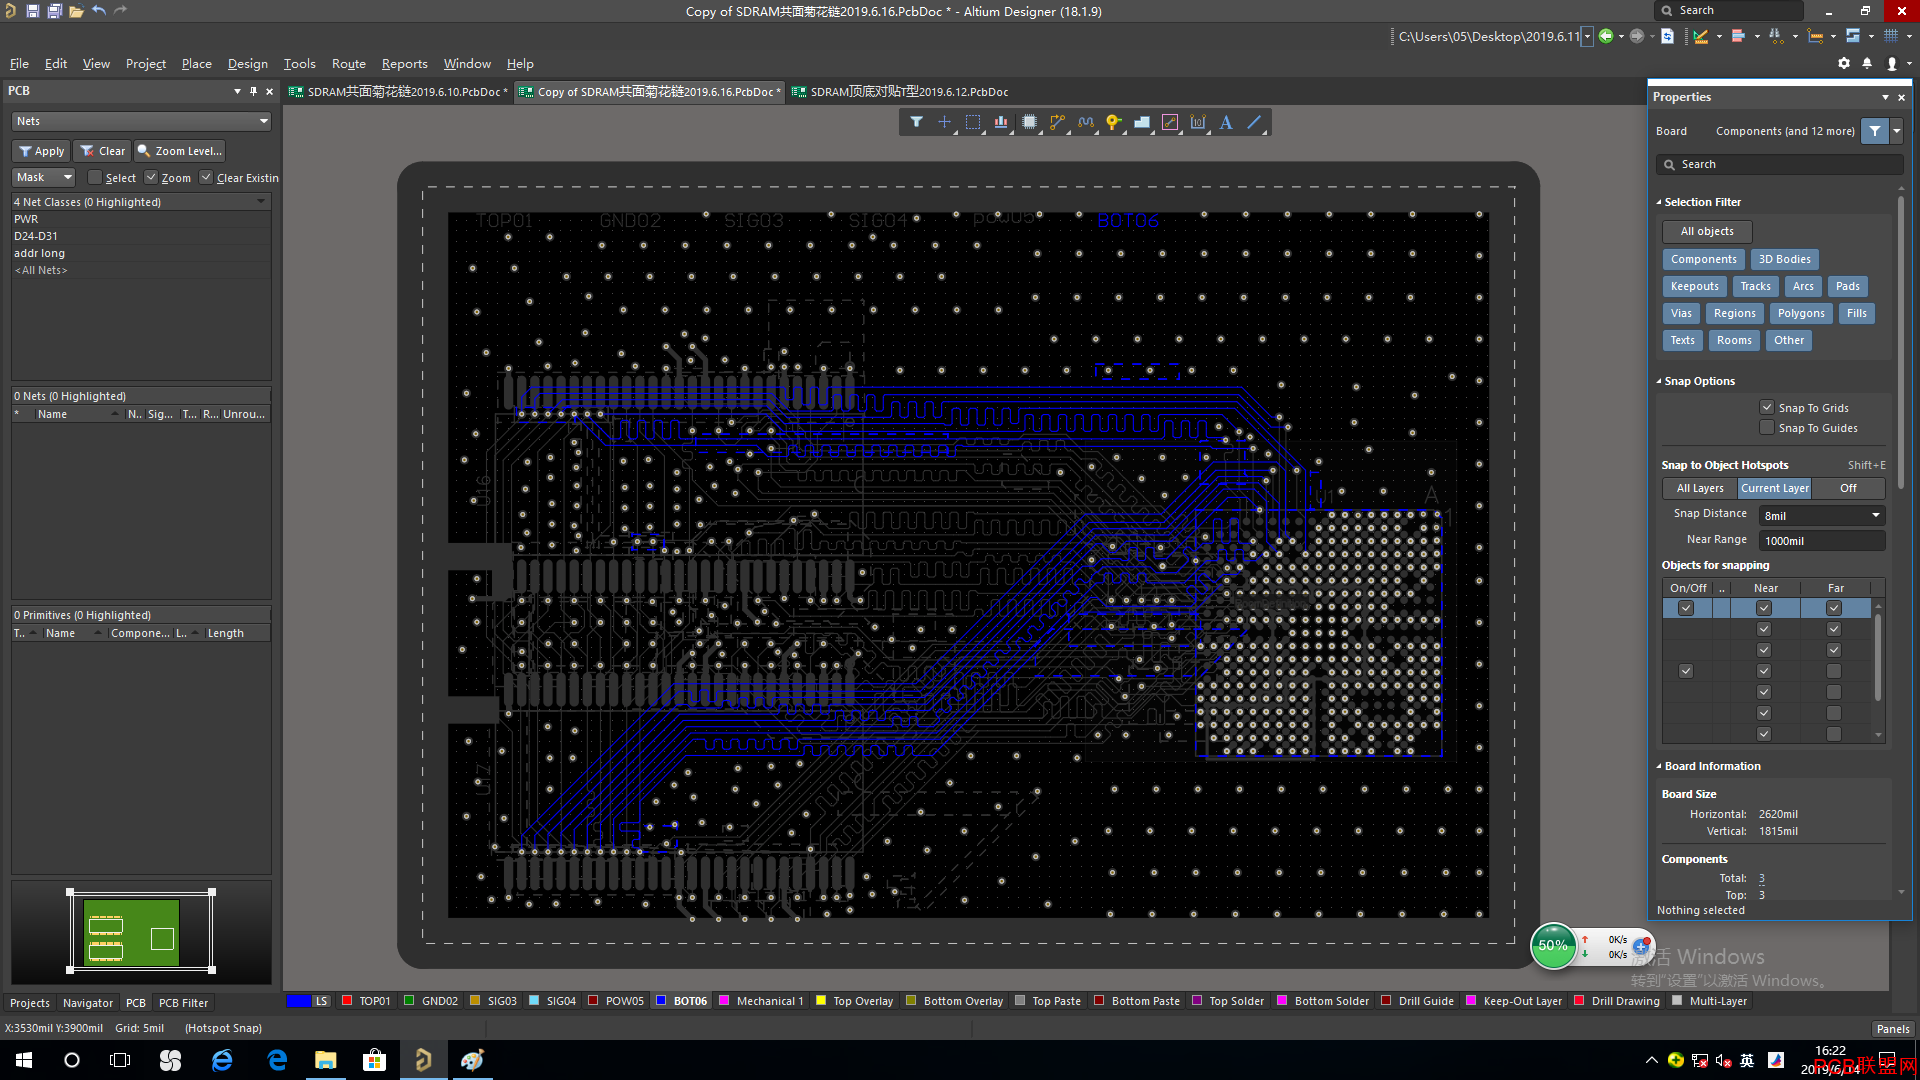
Task: Open the Mask mode dropdown
Action: [x=43, y=177]
